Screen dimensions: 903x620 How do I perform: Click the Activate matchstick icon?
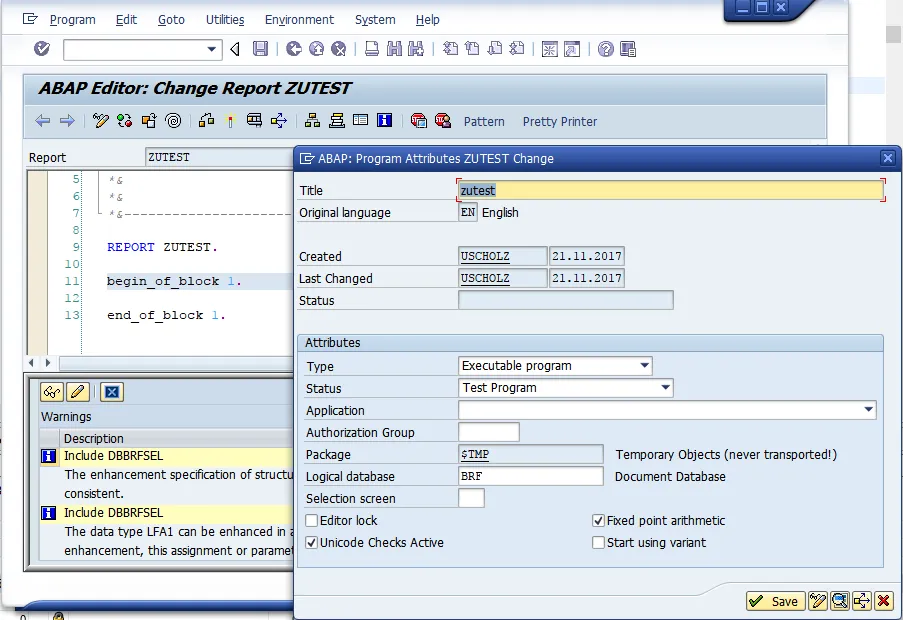tap(230, 120)
